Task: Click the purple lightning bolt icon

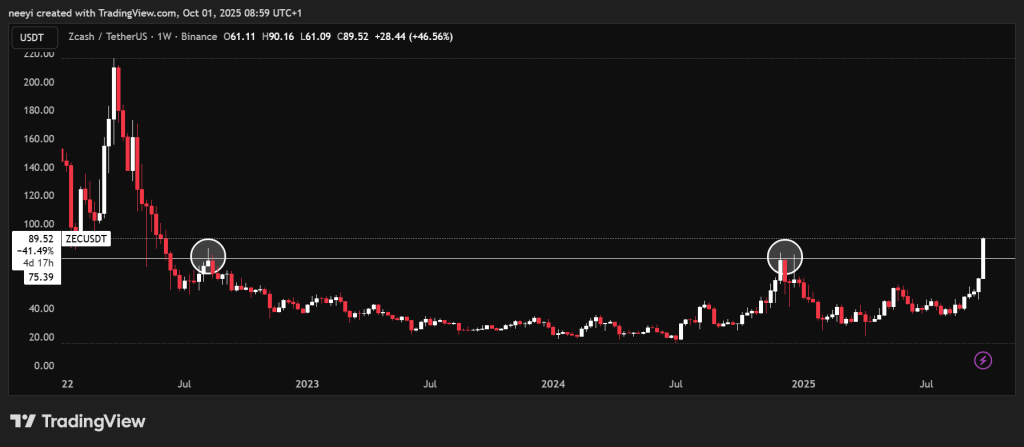Action: [982, 360]
